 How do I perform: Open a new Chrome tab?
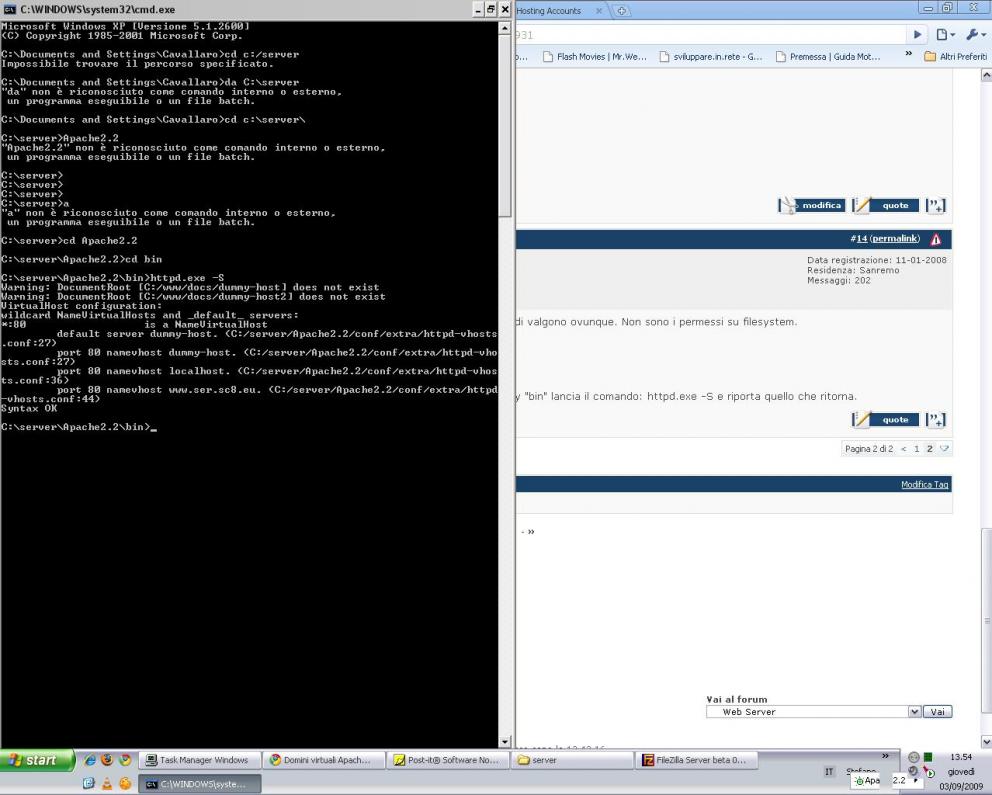(x=623, y=11)
